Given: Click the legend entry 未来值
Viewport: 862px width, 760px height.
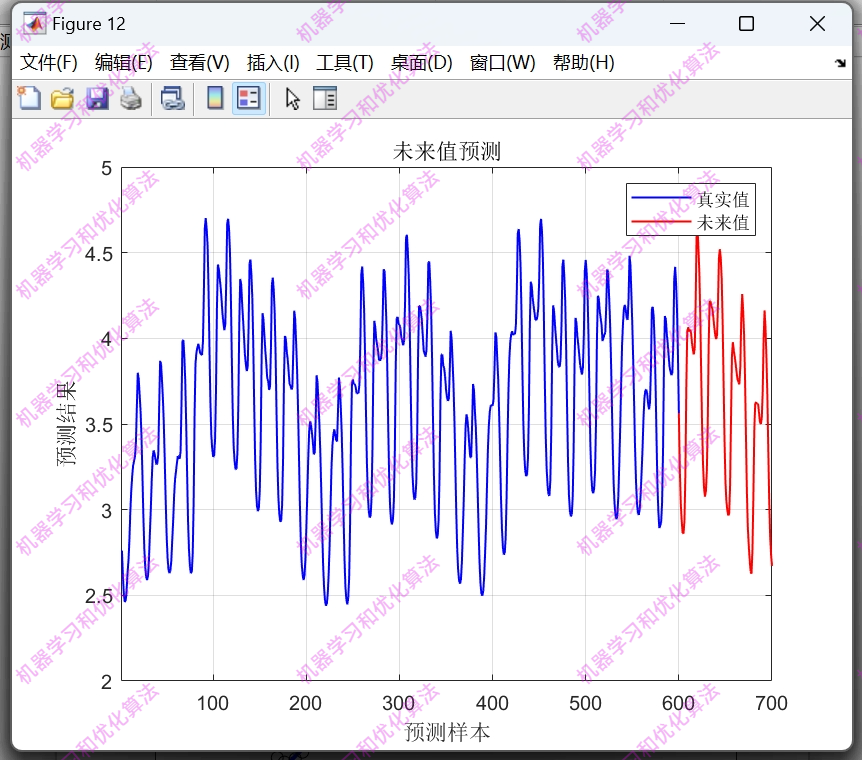Looking at the screenshot, I should coord(723,222).
